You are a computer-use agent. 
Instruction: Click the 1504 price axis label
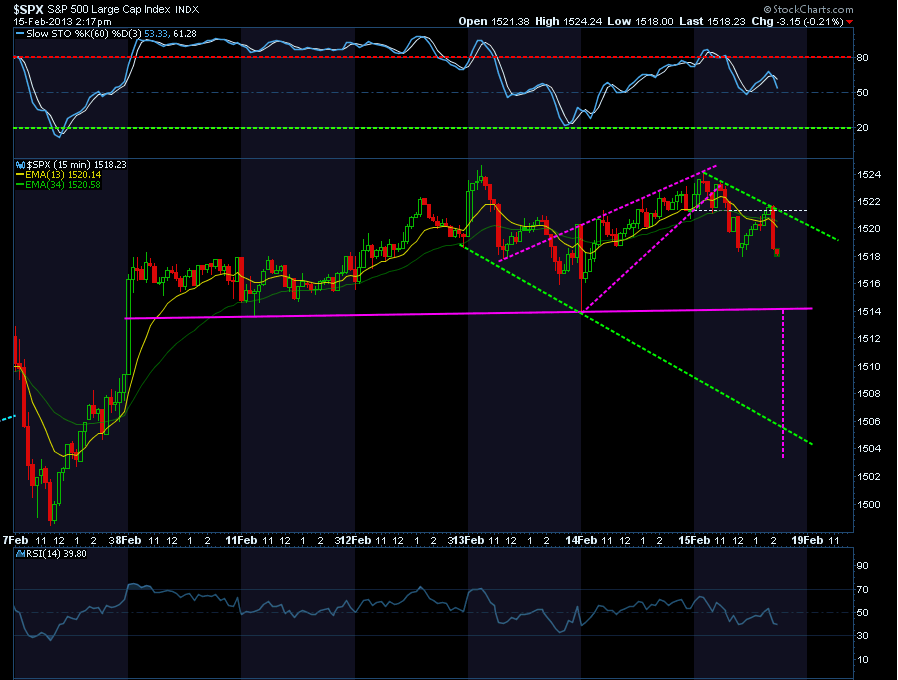click(x=869, y=449)
